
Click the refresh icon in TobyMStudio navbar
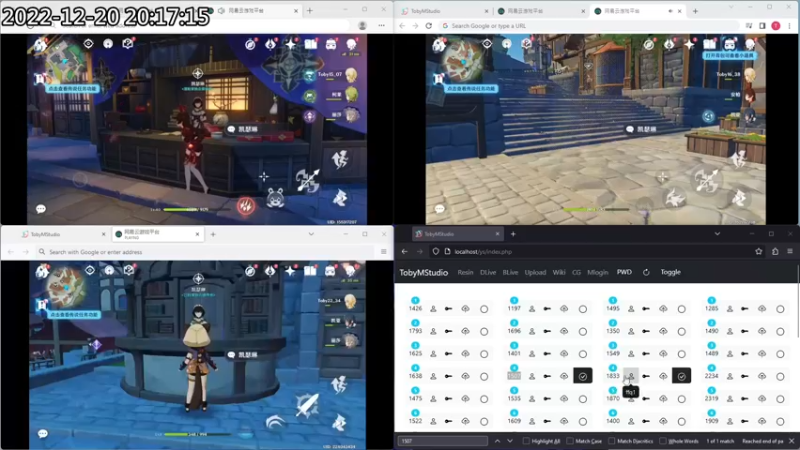click(x=646, y=272)
